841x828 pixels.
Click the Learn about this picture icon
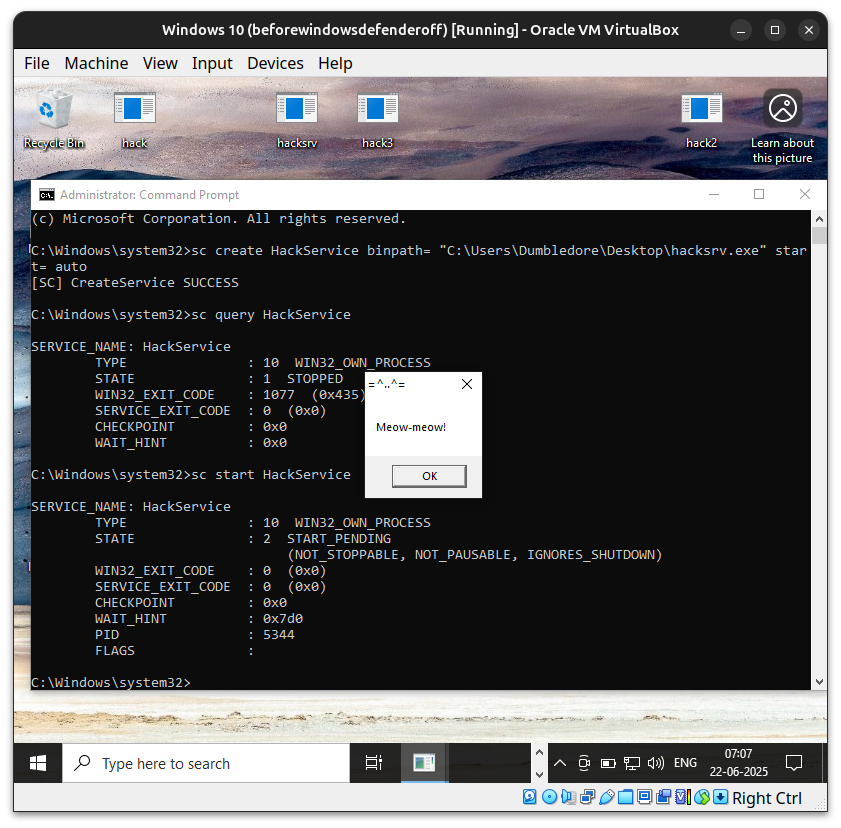tap(782, 127)
